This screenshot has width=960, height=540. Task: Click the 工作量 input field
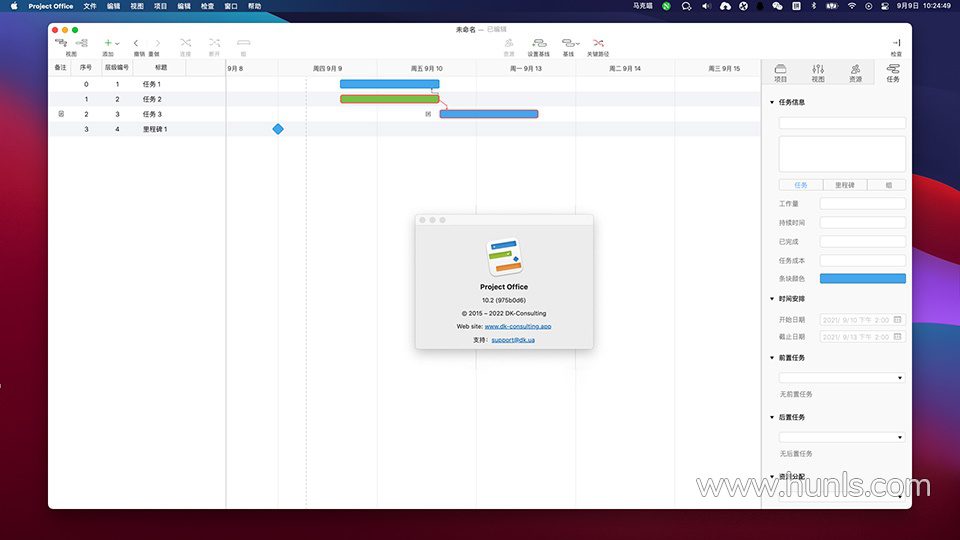click(863, 203)
